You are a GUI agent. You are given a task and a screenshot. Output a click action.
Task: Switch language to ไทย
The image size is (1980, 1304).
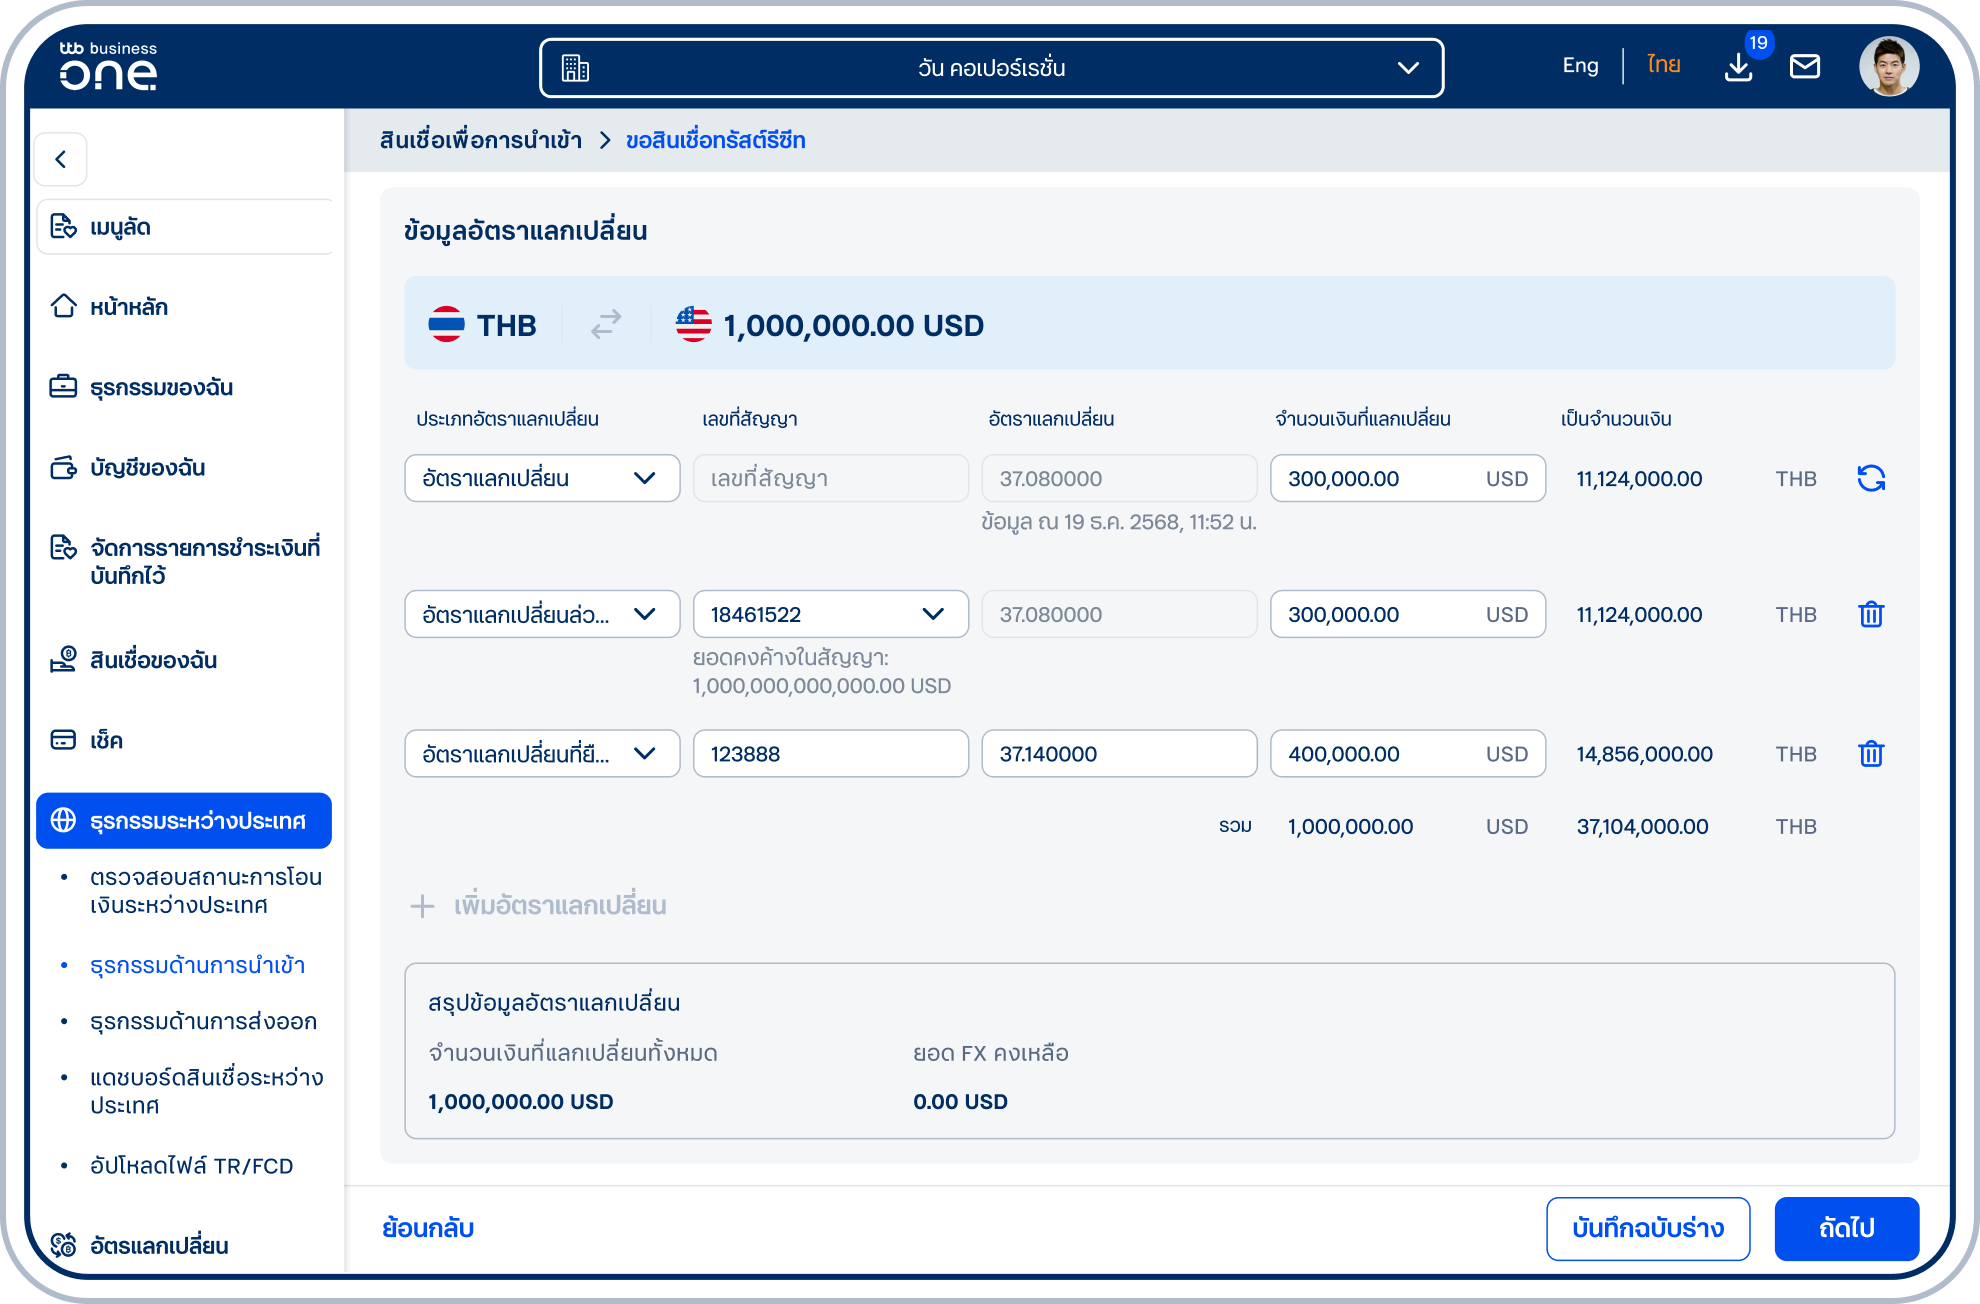[x=1664, y=66]
